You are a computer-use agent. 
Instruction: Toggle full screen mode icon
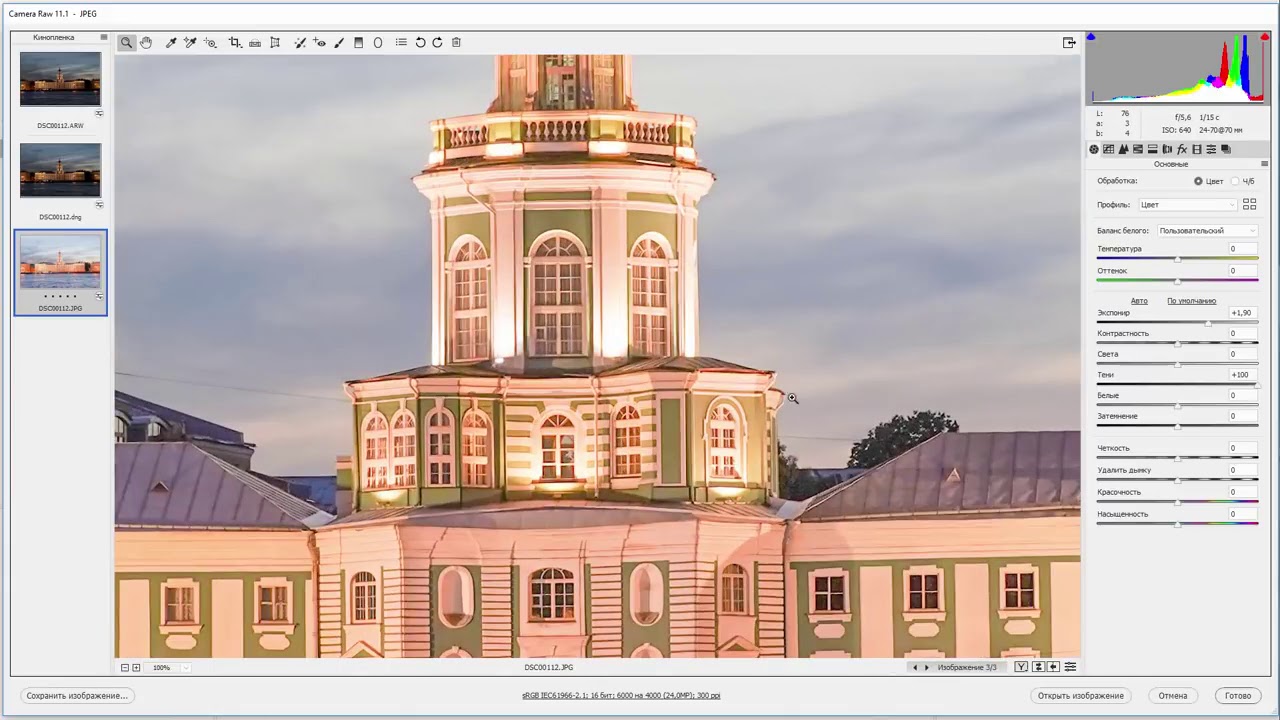(1069, 43)
